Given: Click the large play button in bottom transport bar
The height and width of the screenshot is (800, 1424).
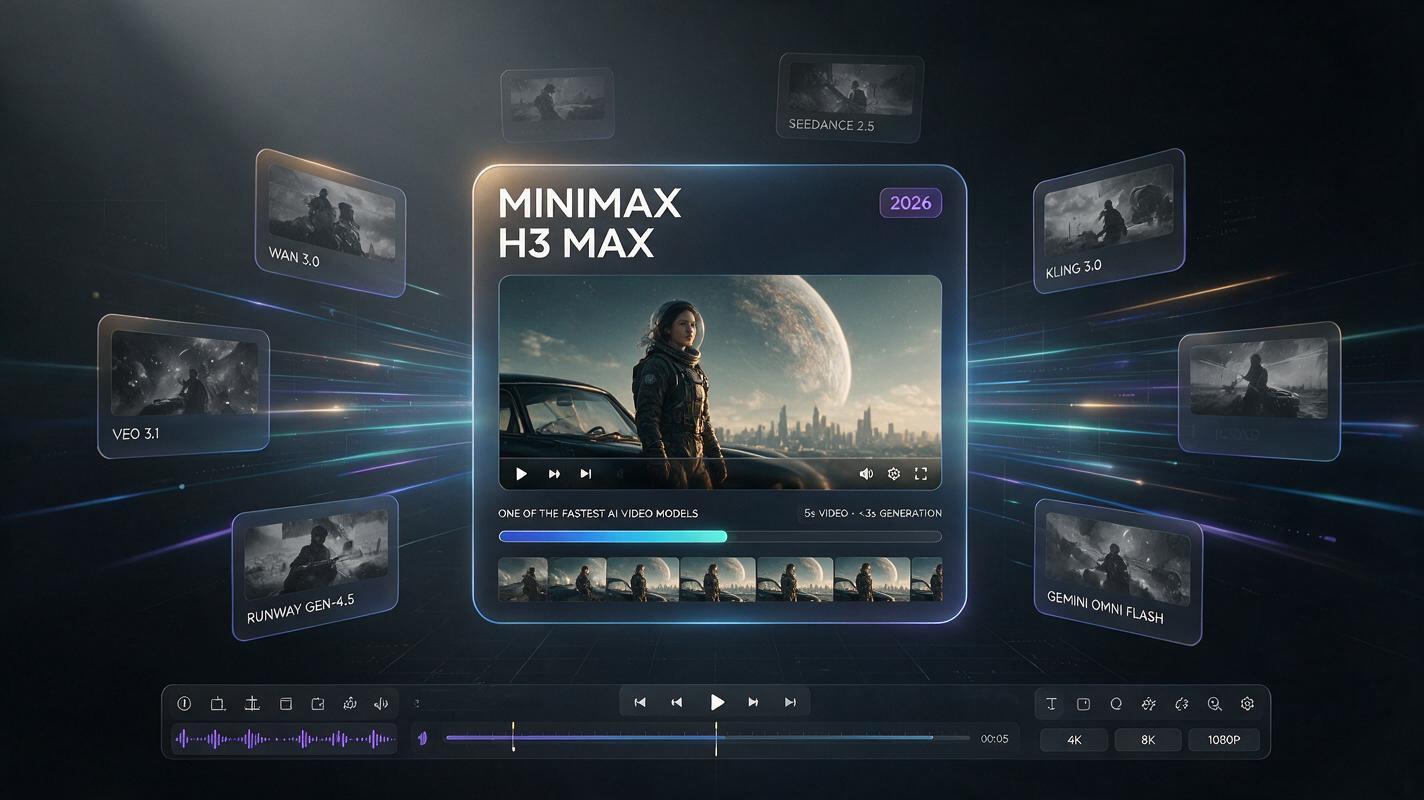Looking at the screenshot, I should (716, 703).
